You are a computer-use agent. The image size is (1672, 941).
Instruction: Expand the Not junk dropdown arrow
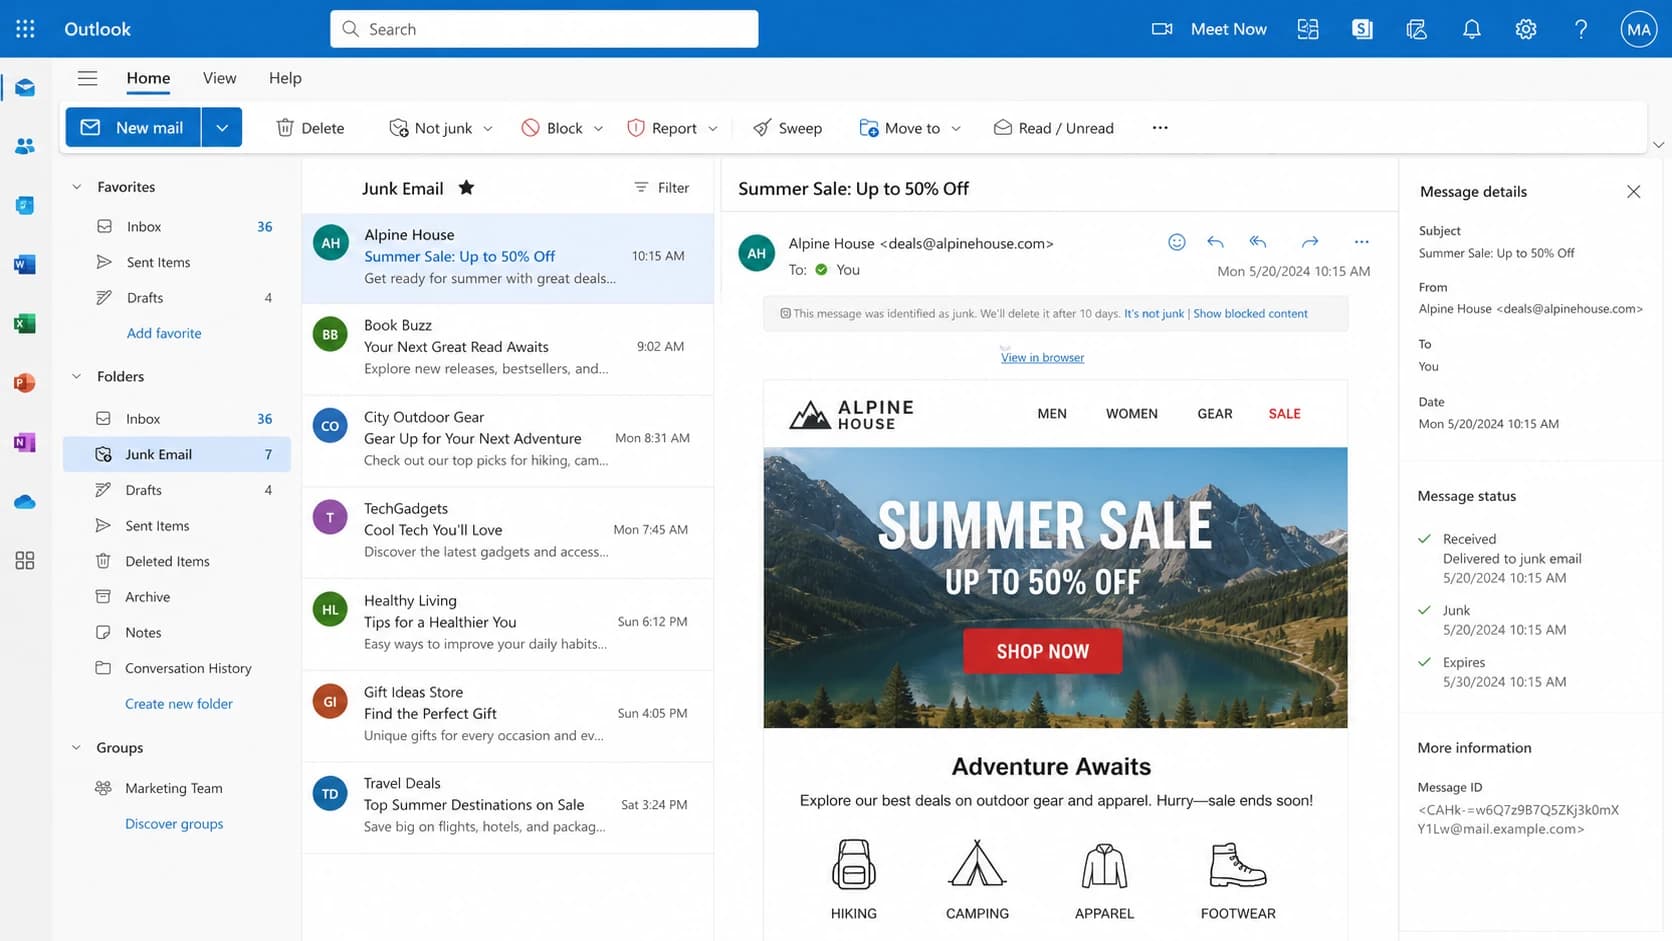[488, 129]
